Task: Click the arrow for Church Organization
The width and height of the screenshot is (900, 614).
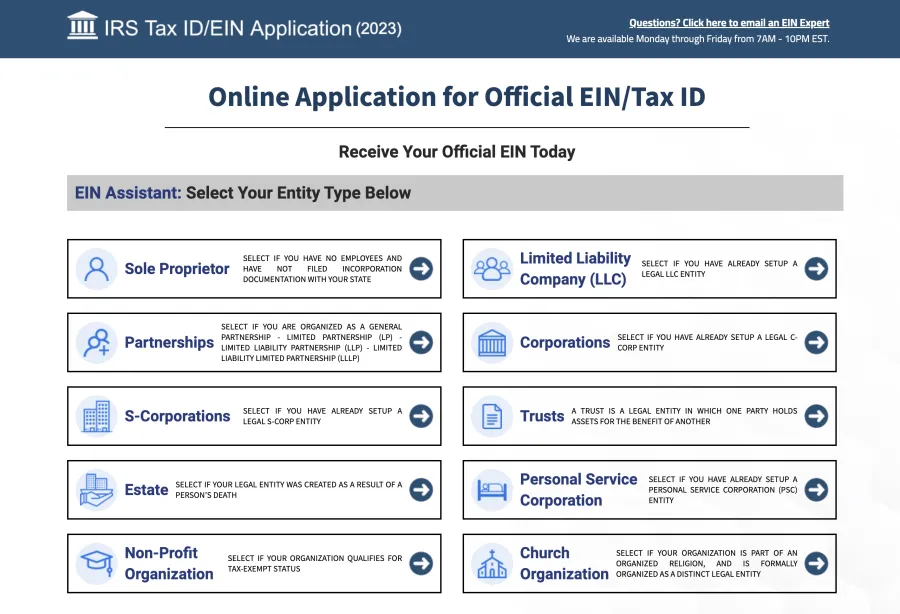Action: click(x=816, y=564)
